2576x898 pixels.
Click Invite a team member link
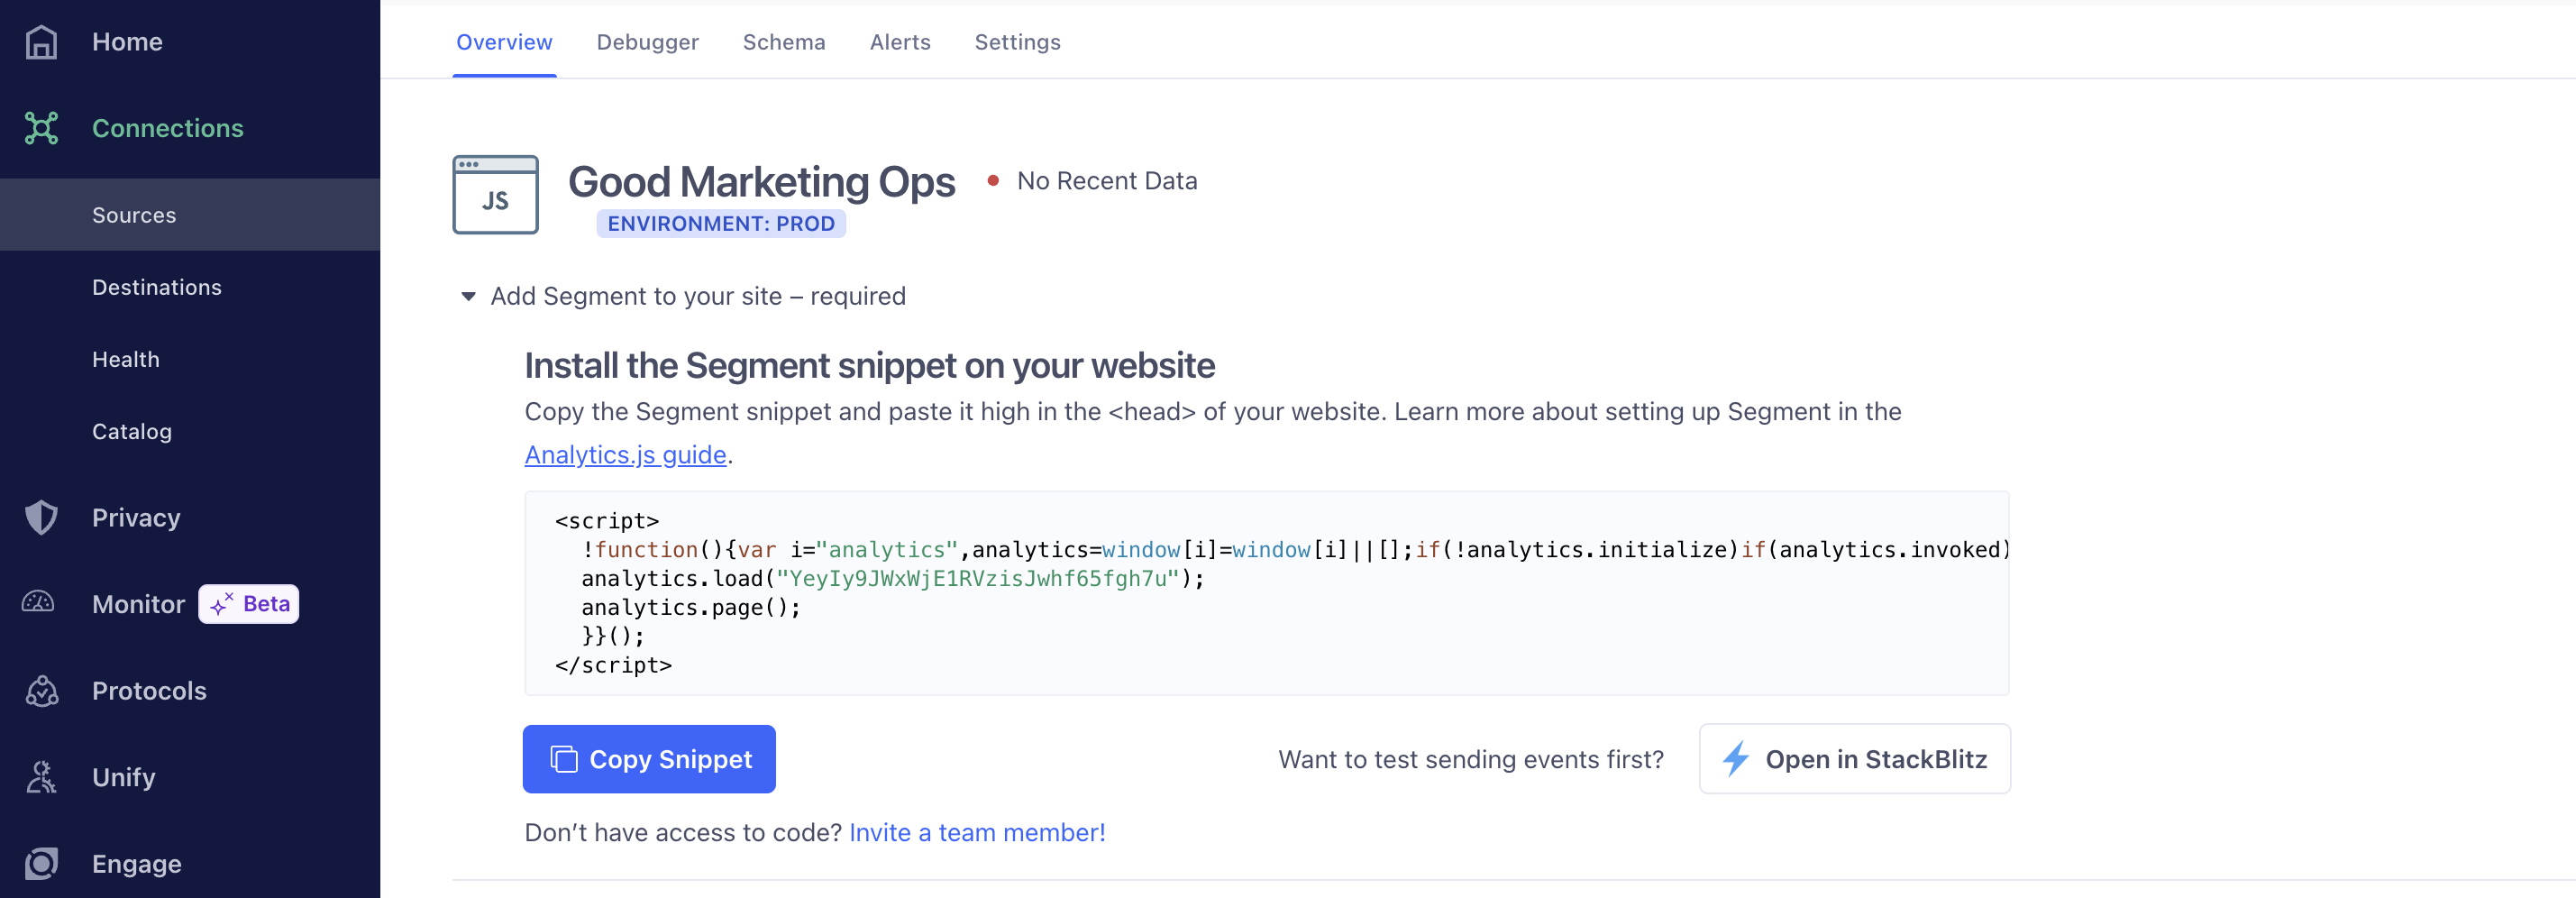click(977, 833)
